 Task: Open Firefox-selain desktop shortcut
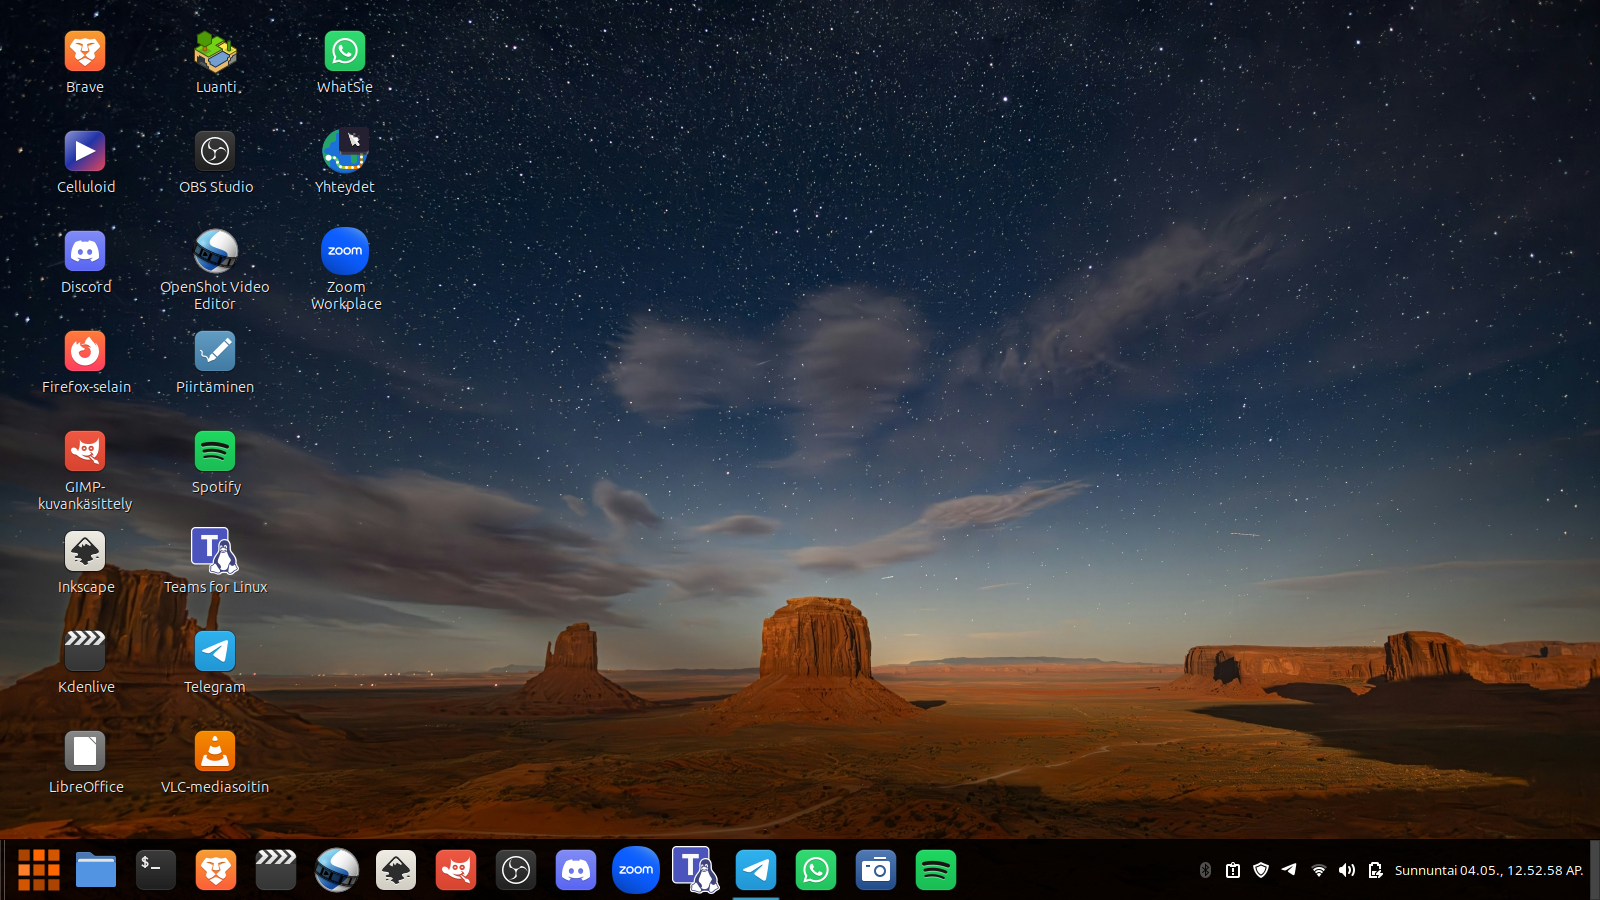(85, 352)
